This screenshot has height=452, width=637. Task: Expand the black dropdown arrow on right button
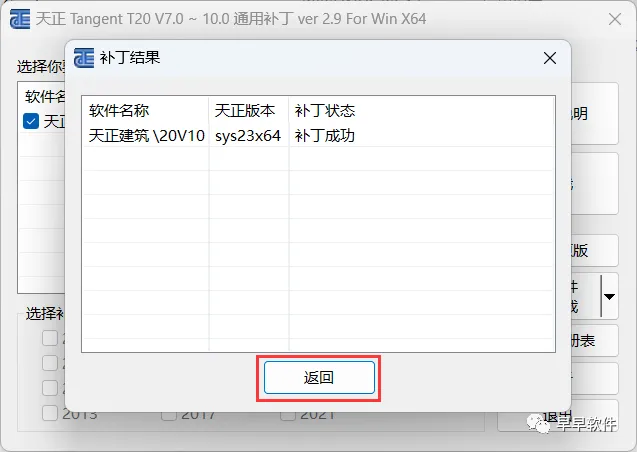pyautogui.click(x=609, y=296)
